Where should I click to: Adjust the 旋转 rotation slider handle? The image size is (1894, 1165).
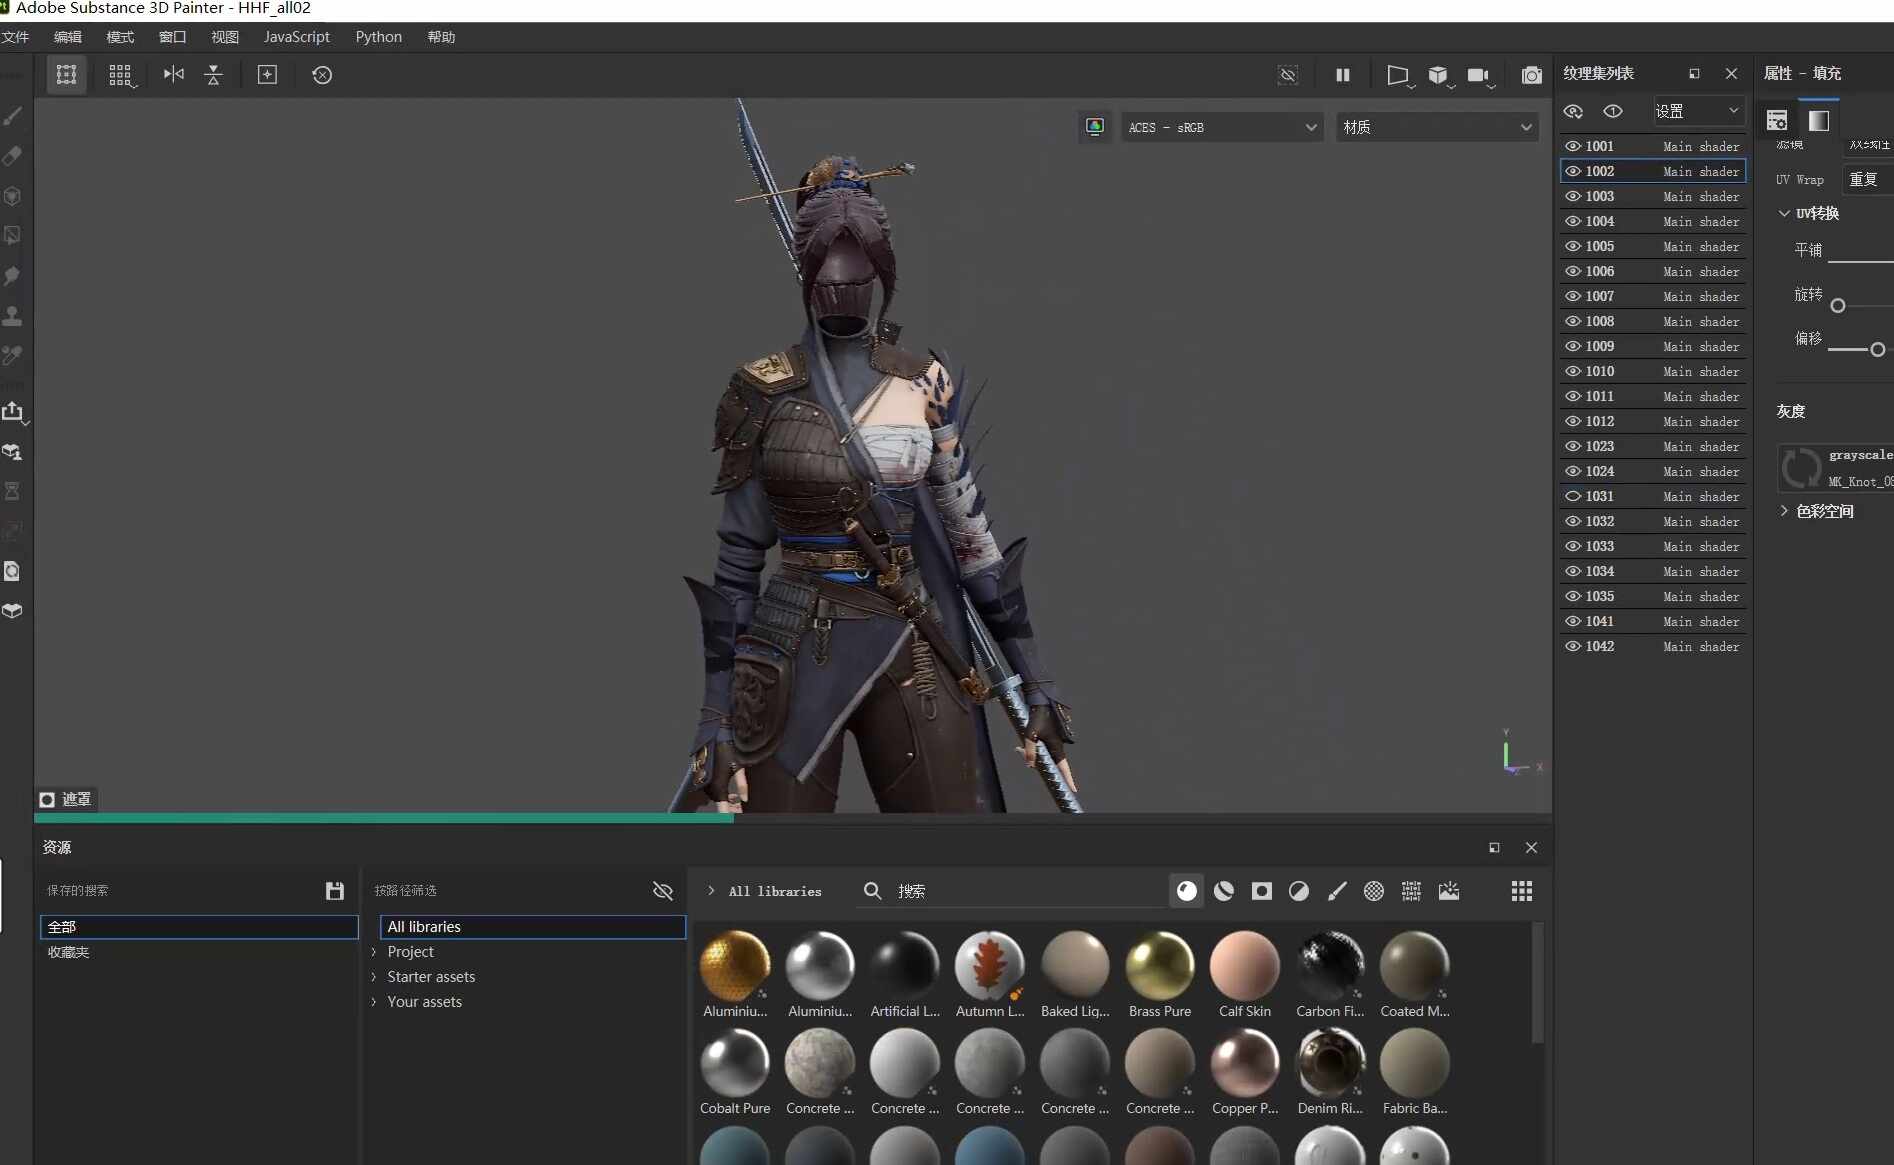(1838, 306)
